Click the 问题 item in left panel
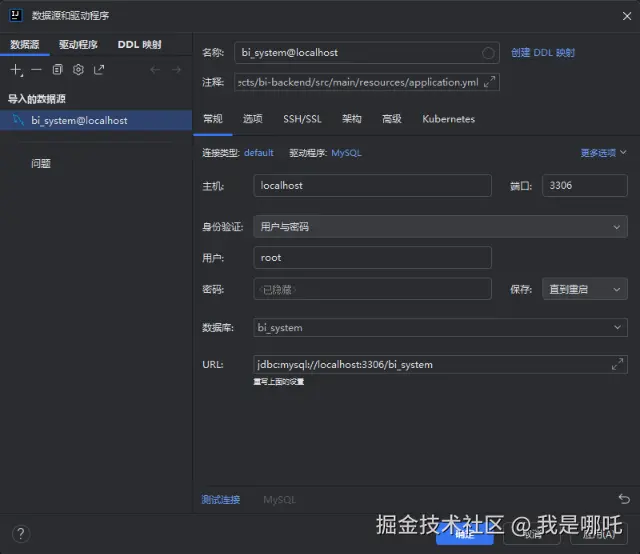This screenshot has height=554, width=640. 41,163
